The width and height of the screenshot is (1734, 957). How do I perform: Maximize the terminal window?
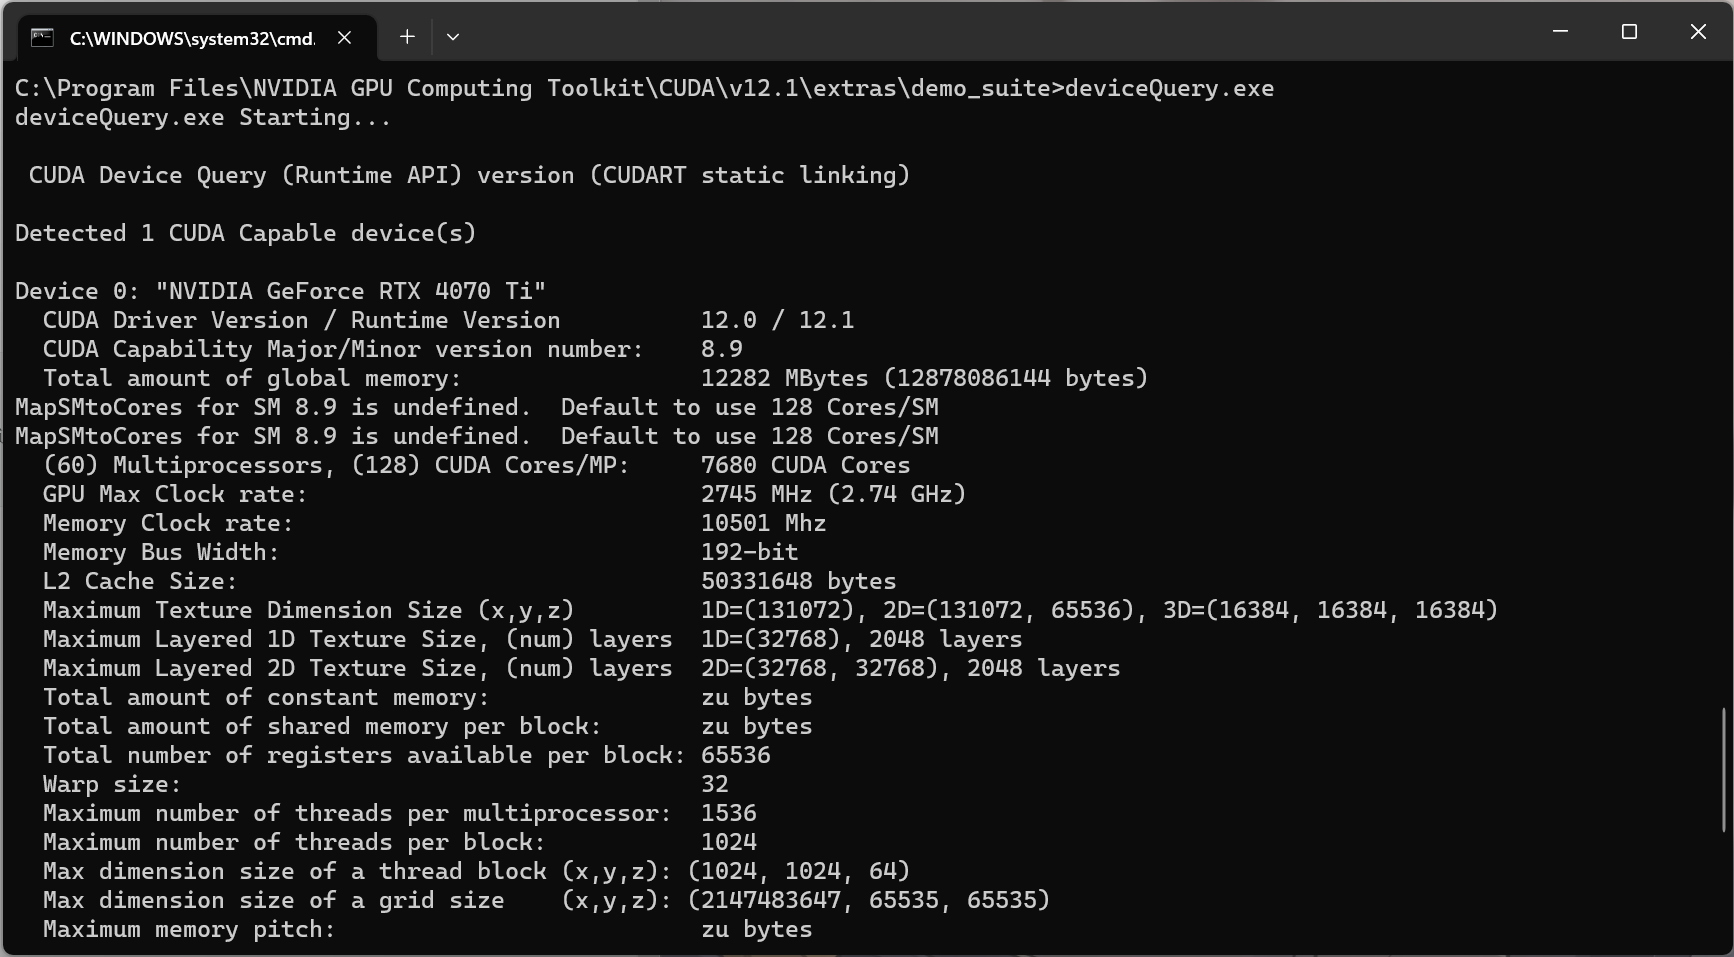tap(1629, 32)
